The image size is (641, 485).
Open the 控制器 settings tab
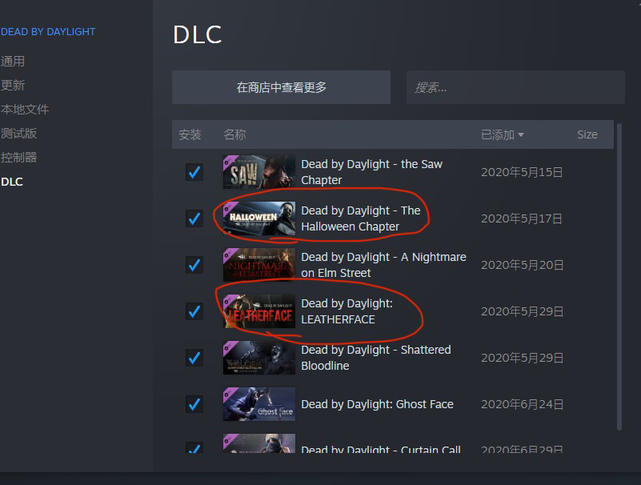[x=19, y=157]
